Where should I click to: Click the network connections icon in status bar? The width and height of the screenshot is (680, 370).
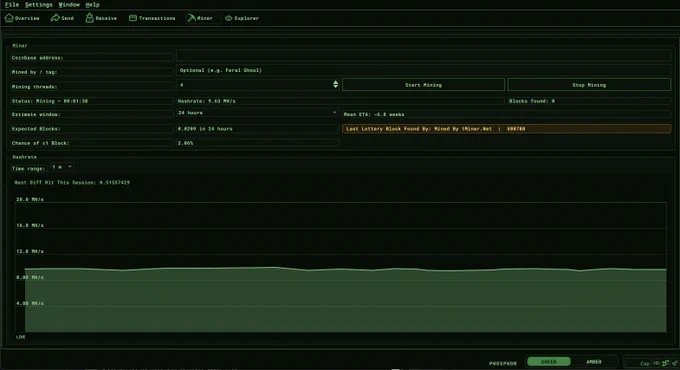point(665,363)
